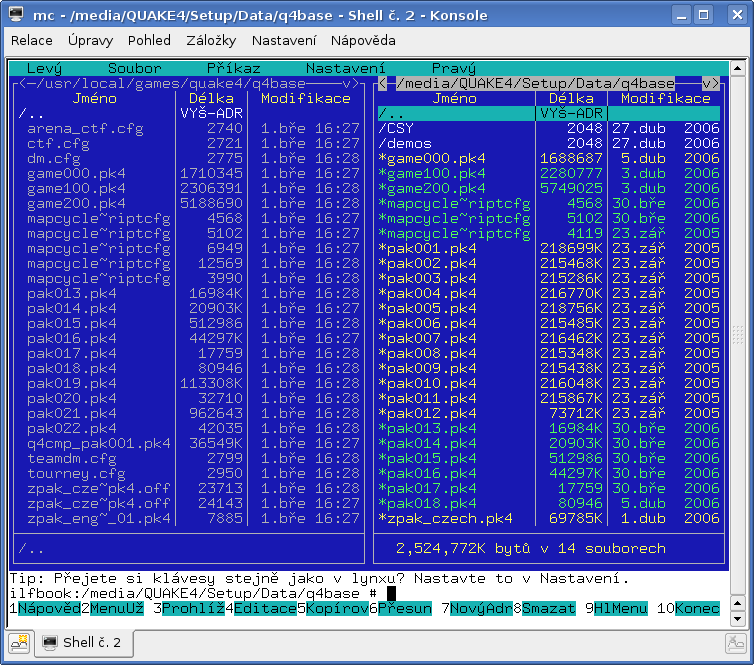Select the parent directory /.. in the right panel
The image size is (754, 665).
pyautogui.click(x=549, y=113)
